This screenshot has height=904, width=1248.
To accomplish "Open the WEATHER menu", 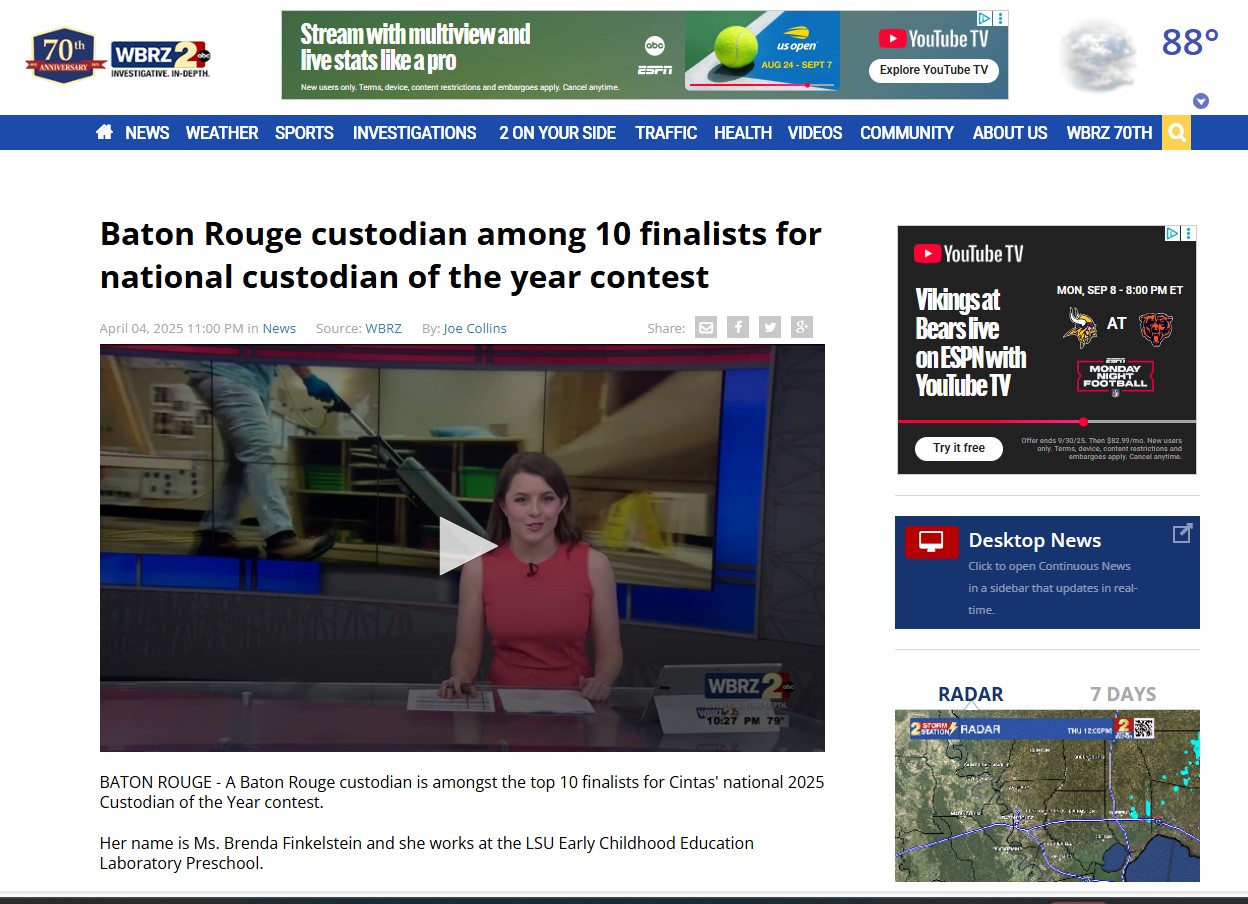I will pos(222,133).
